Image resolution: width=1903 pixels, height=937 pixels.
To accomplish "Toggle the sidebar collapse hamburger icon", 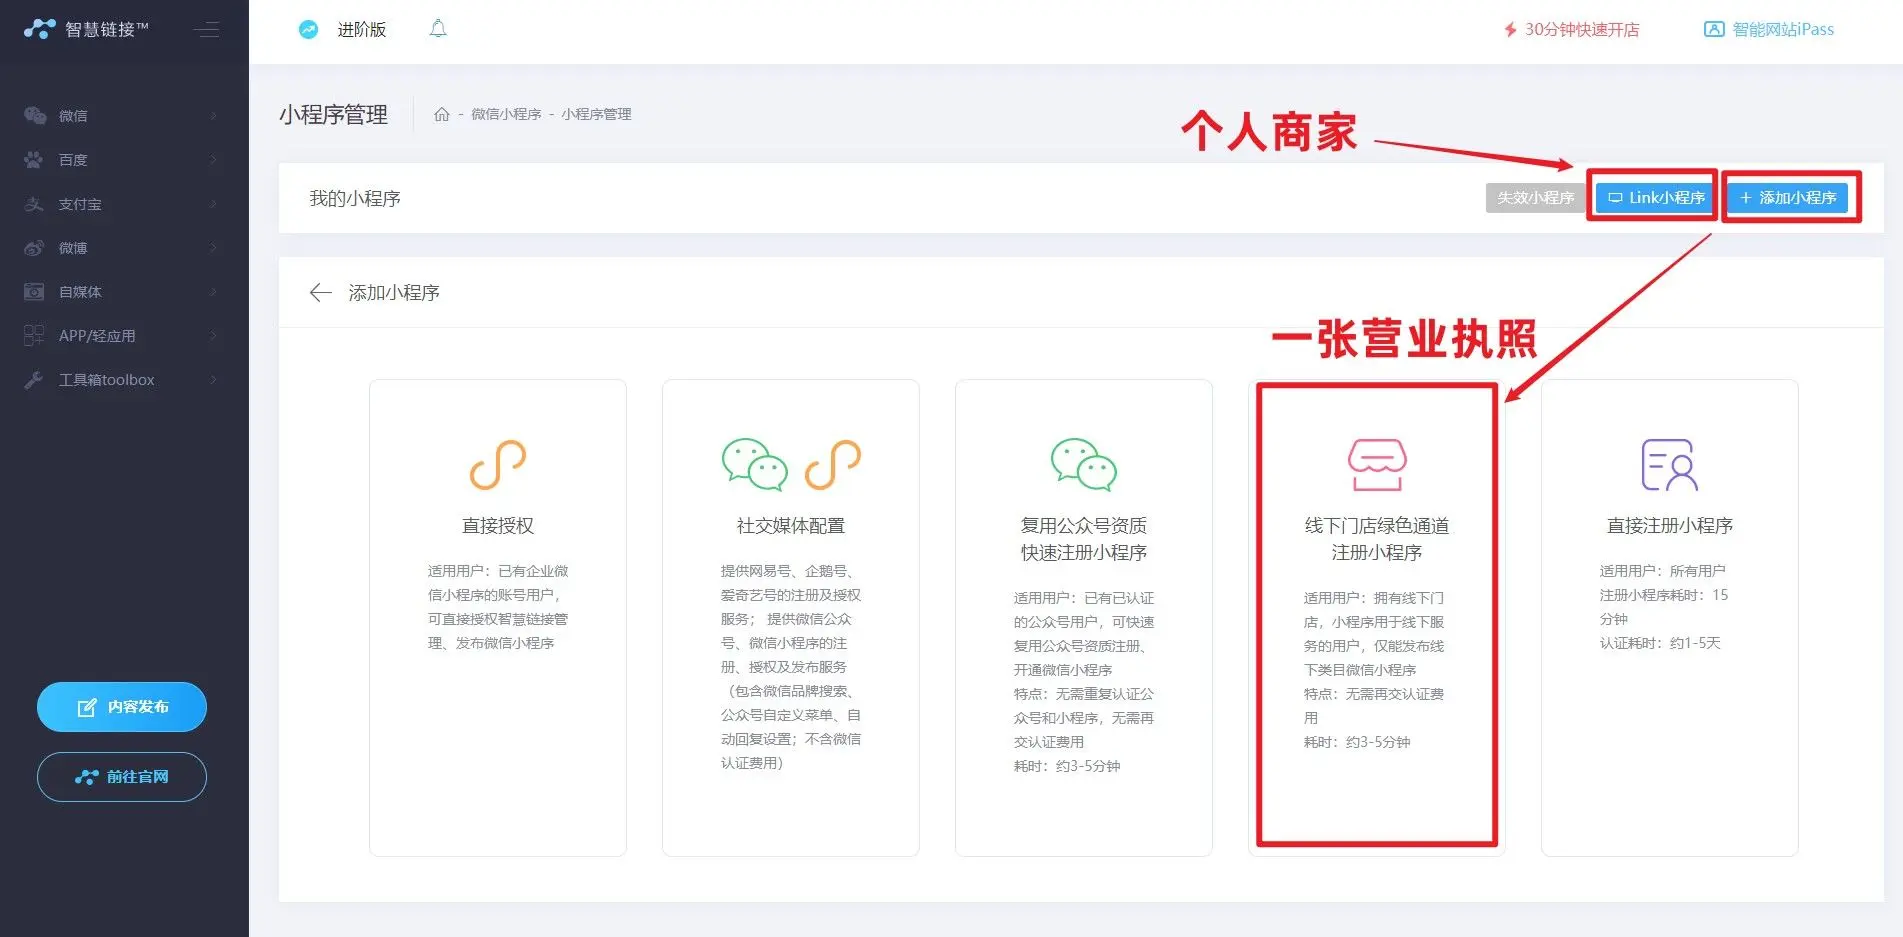I will click(207, 30).
